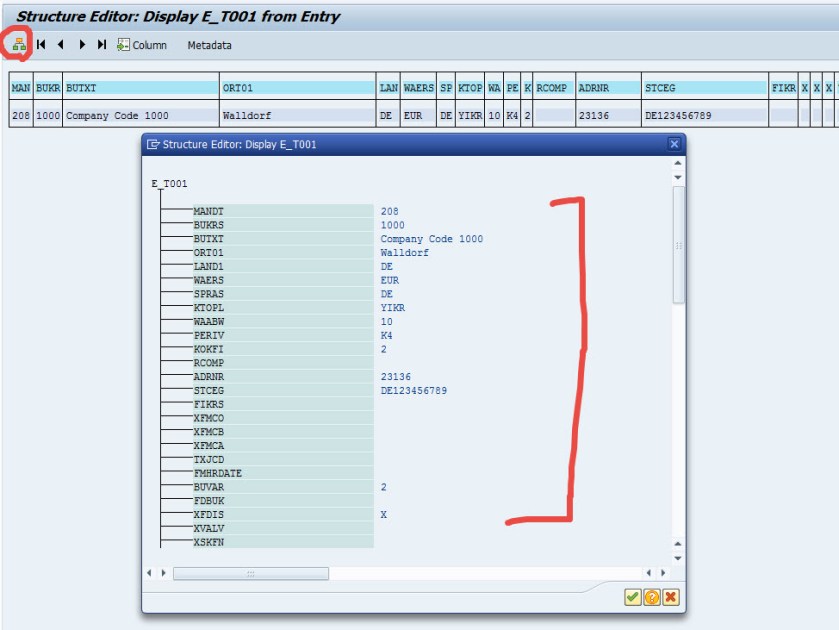This screenshot has width=839, height=630.
Task: Click the scroll-left arrow at right end
Action: point(649,573)
